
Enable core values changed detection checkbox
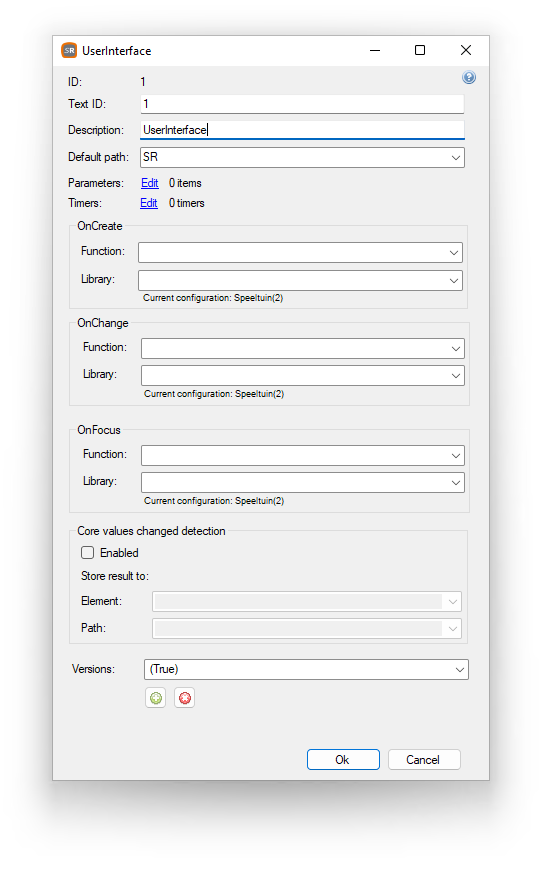[x=87, y=552]
